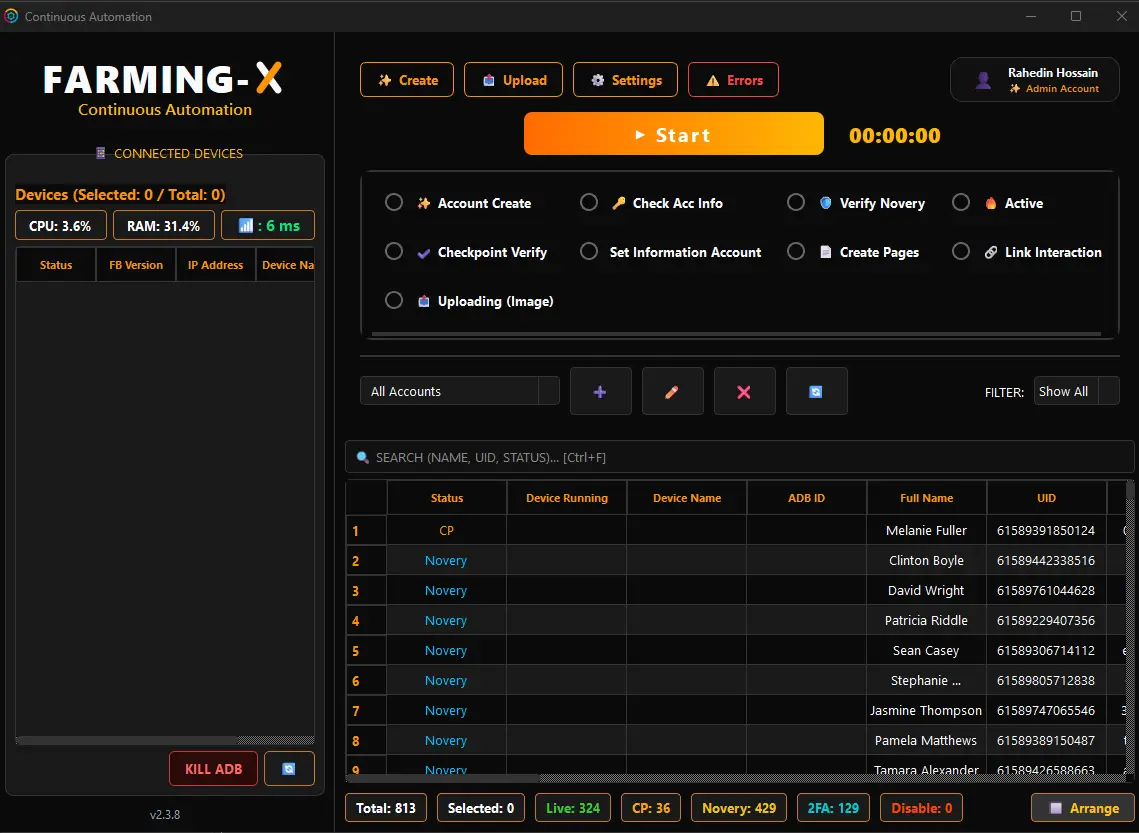1139x833 pixels.
Task: Click the David Wright name cell
Action: point(926,590)
